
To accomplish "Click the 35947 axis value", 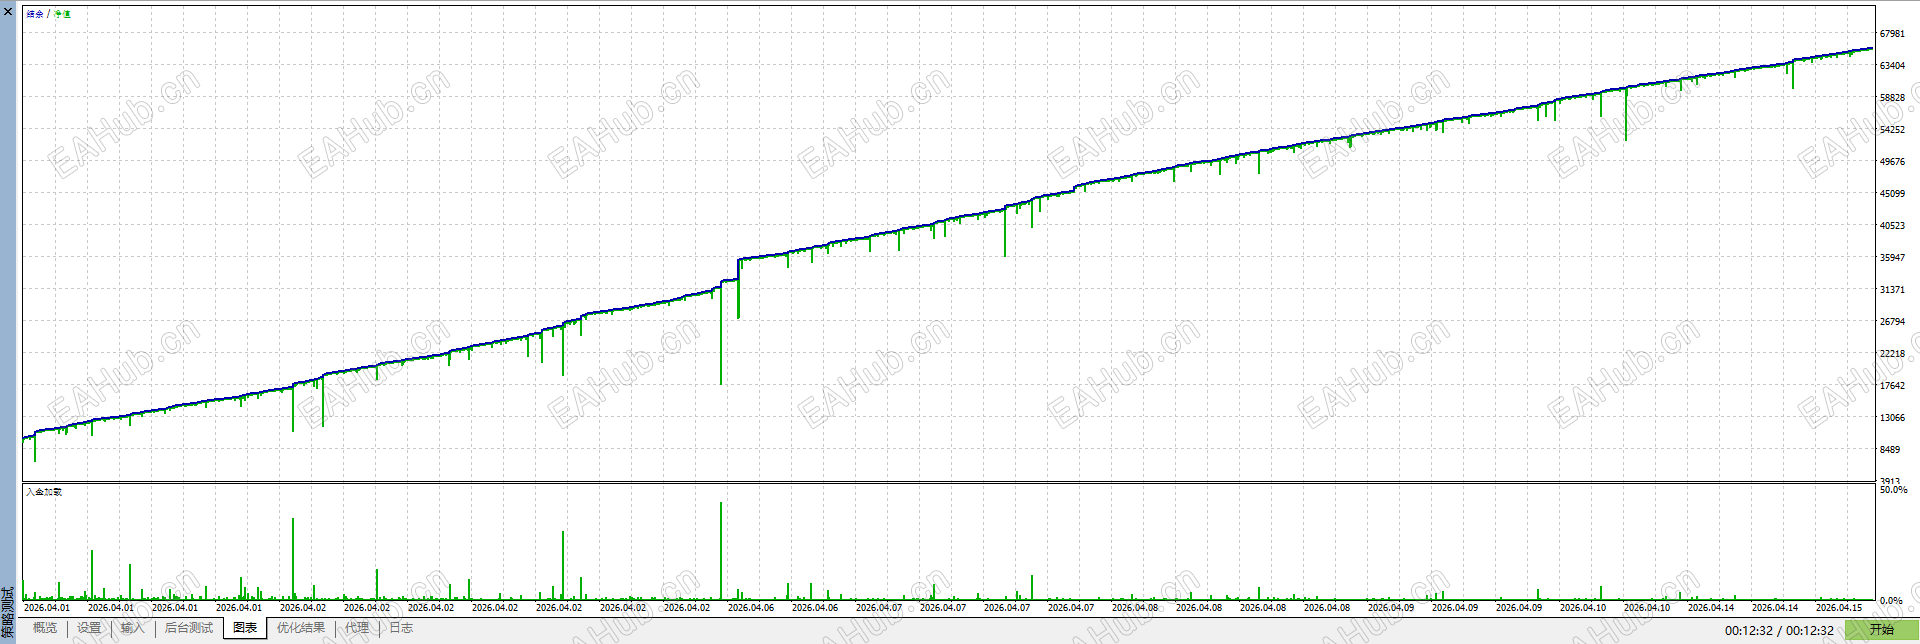I will coord(1892,258).
